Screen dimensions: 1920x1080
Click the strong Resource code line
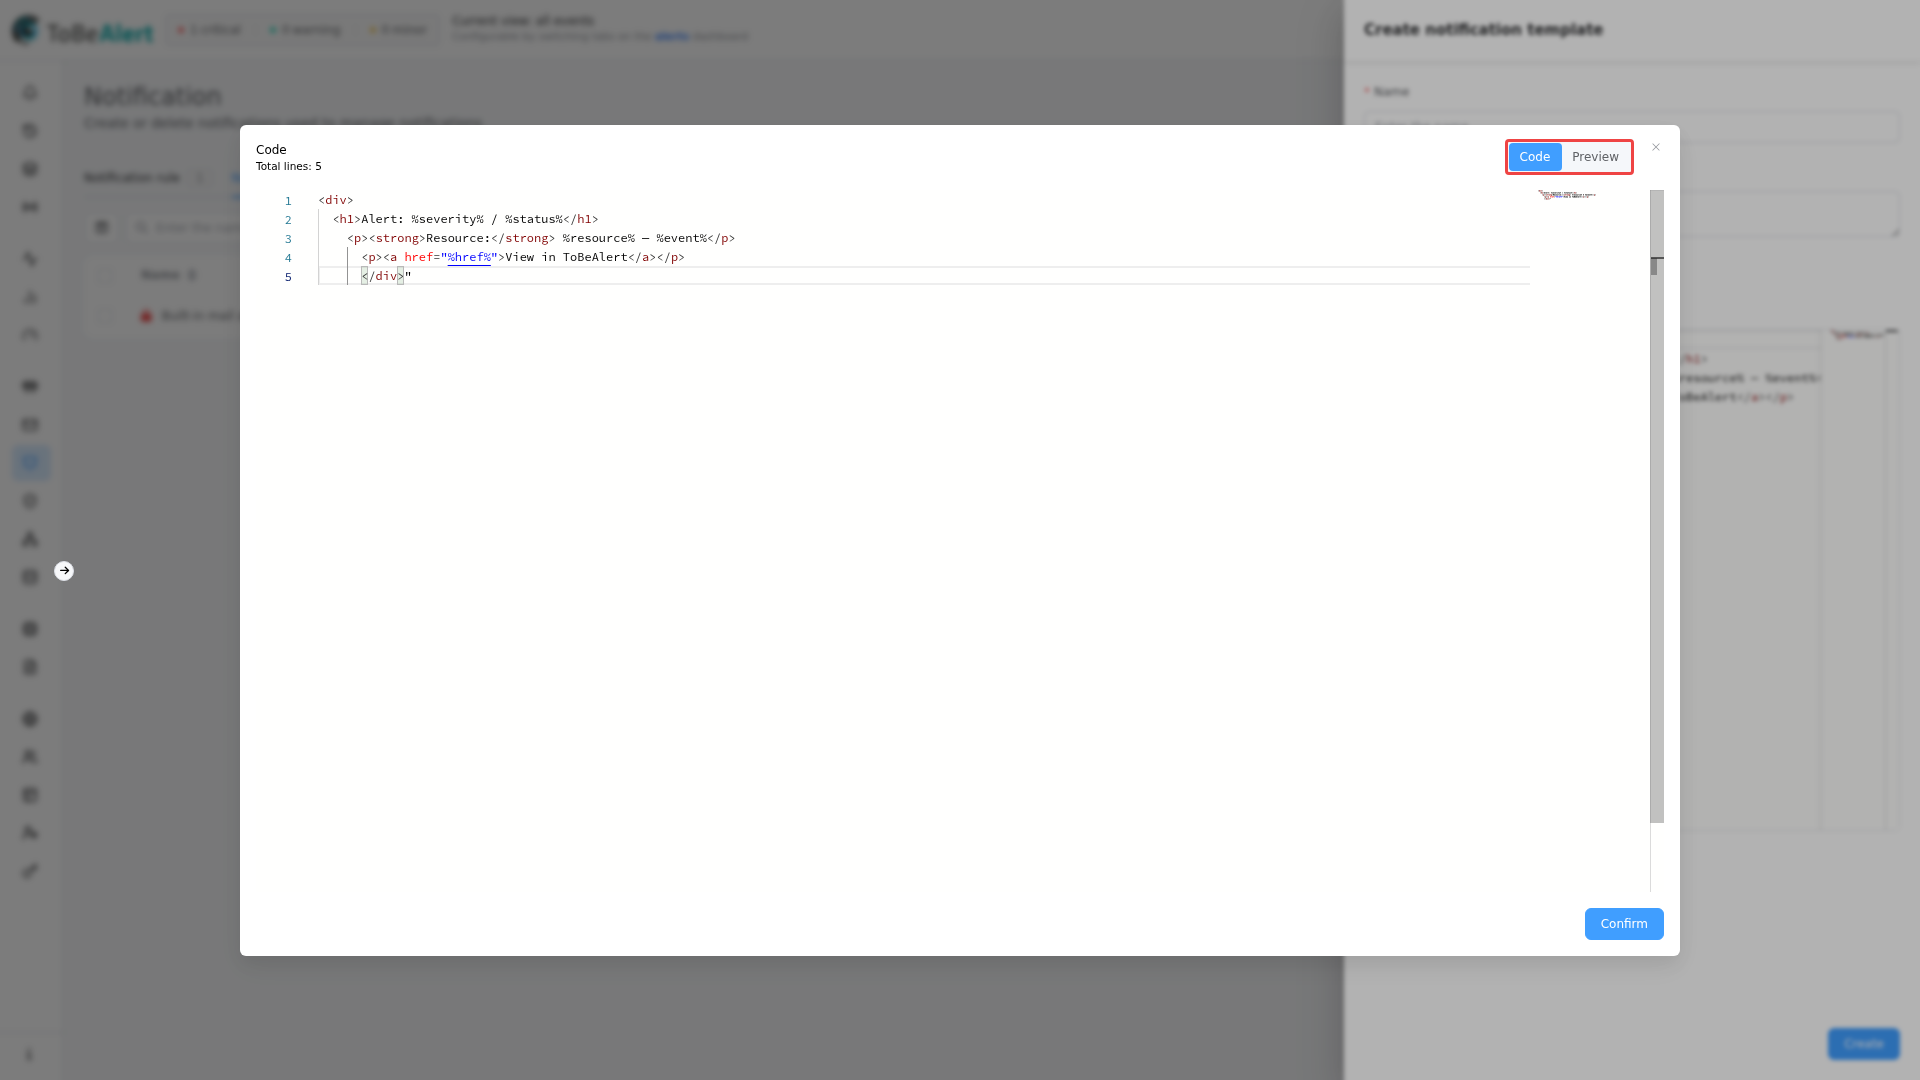click(541, 238)
